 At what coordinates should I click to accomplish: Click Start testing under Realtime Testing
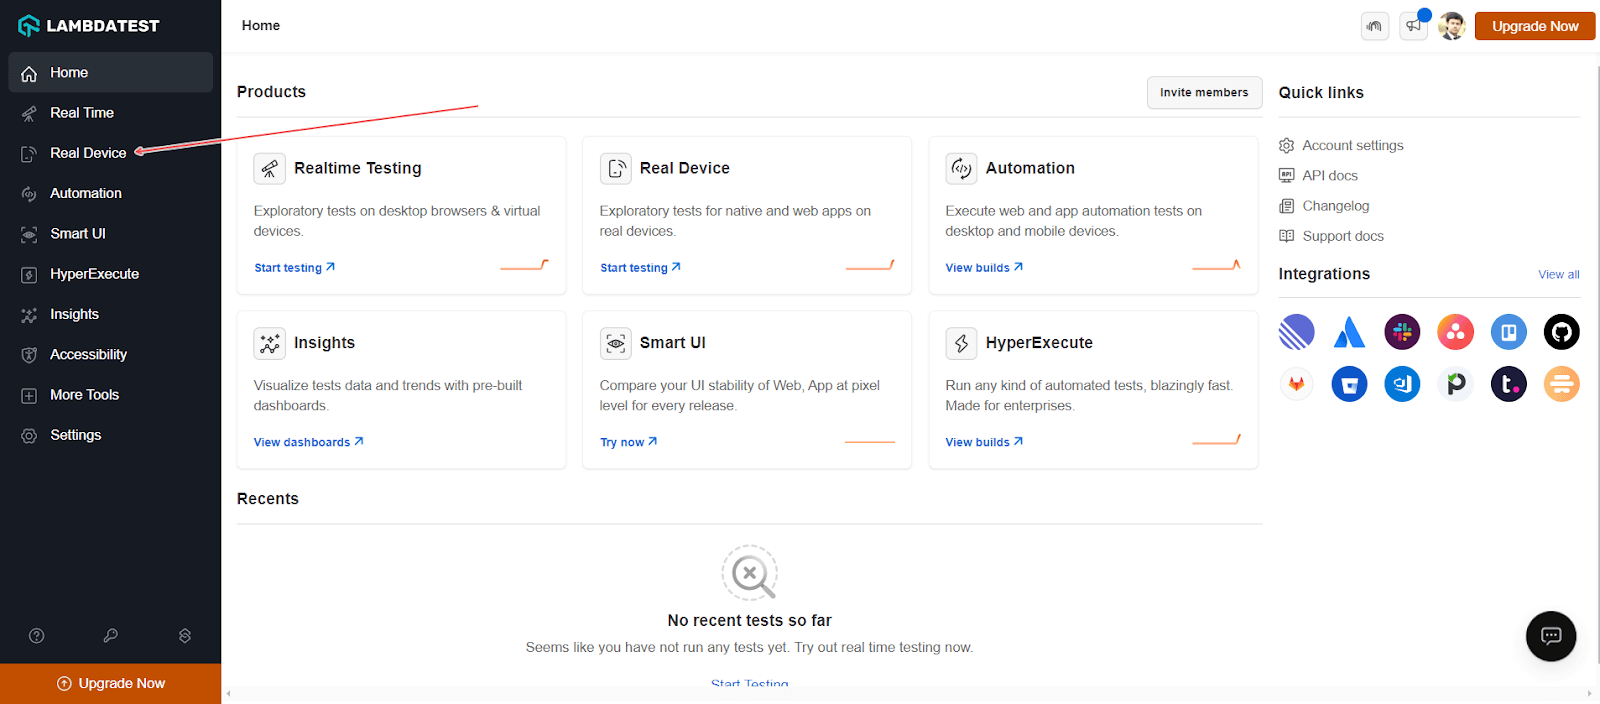pyautogui.click(x=295, y=268)
